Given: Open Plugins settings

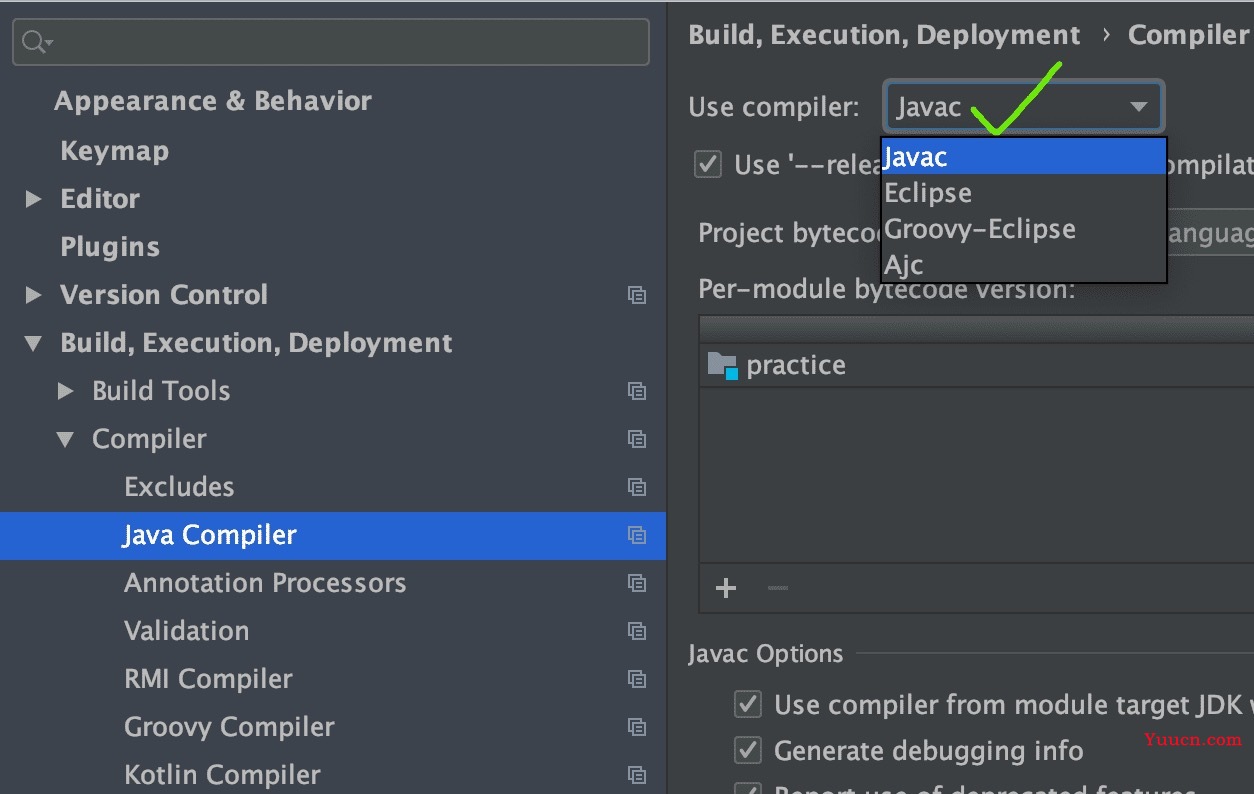Looking at the screenshot, I should coord(110,247).
